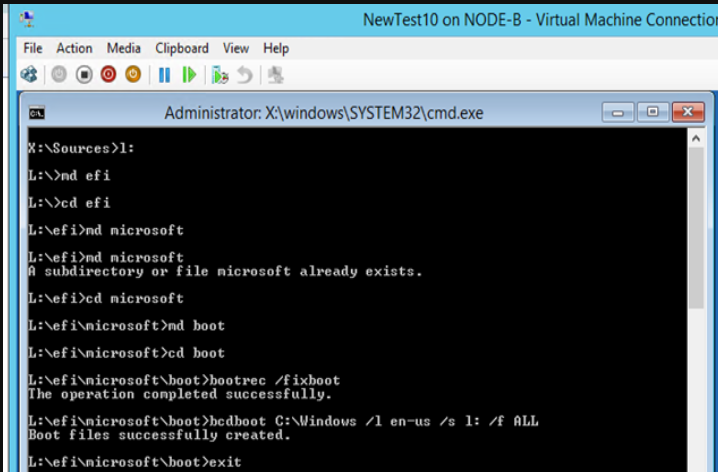Click the cmd vertical scrollbar thumb

tap(696, 228)
